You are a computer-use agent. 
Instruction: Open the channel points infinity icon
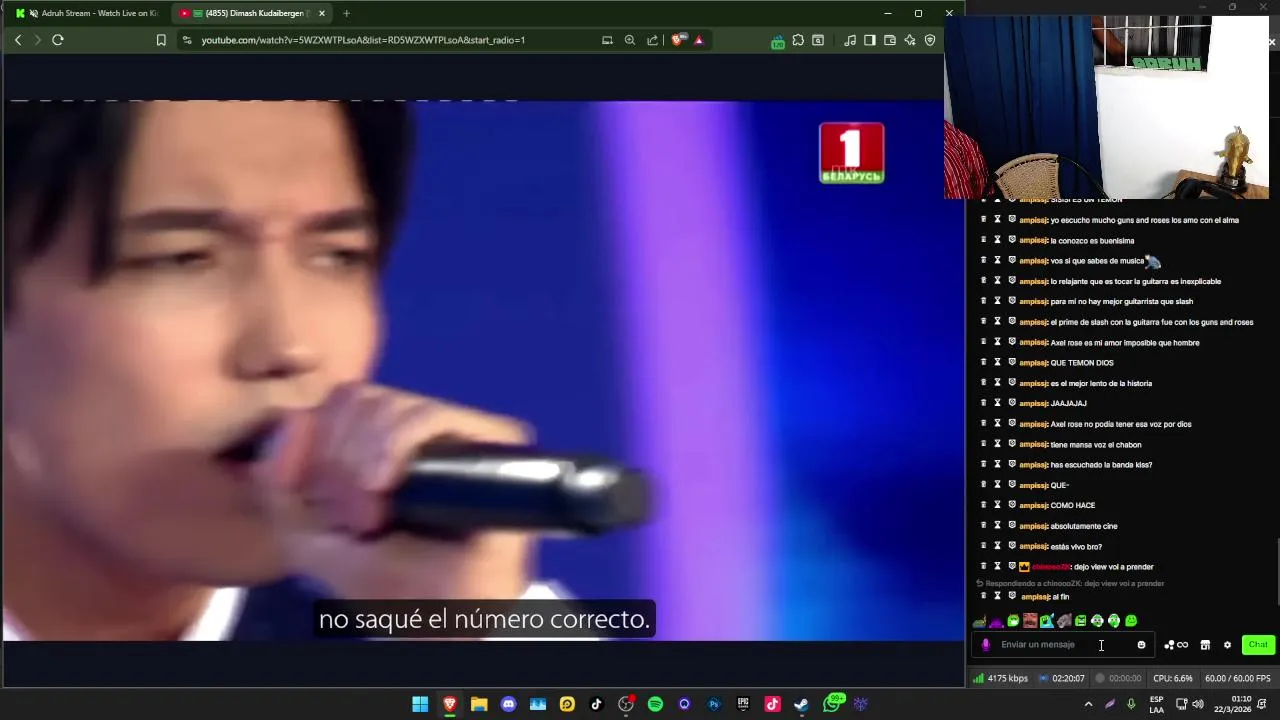click(x=1177, y=645)
